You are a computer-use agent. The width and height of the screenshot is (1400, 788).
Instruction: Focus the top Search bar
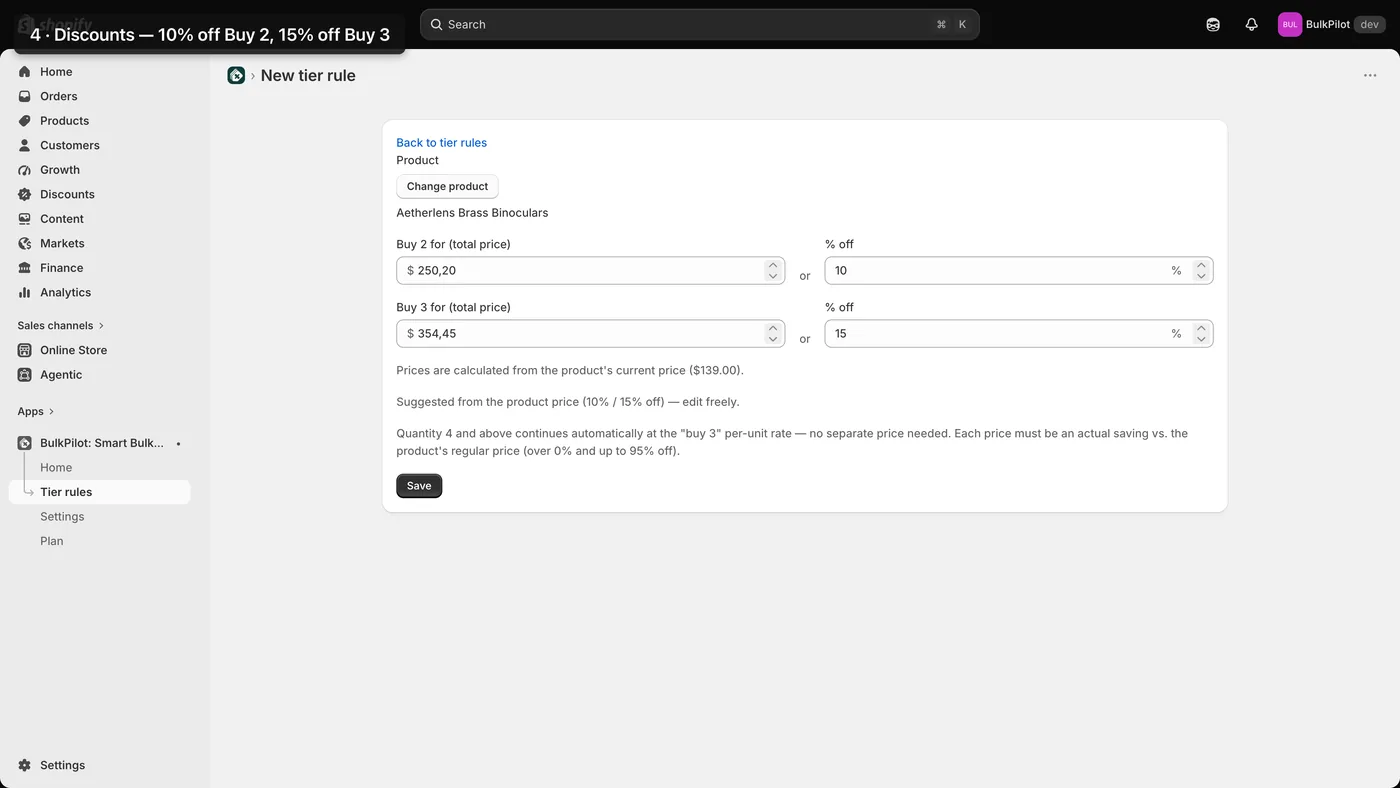pyautogui.click(x=699, y=25)
